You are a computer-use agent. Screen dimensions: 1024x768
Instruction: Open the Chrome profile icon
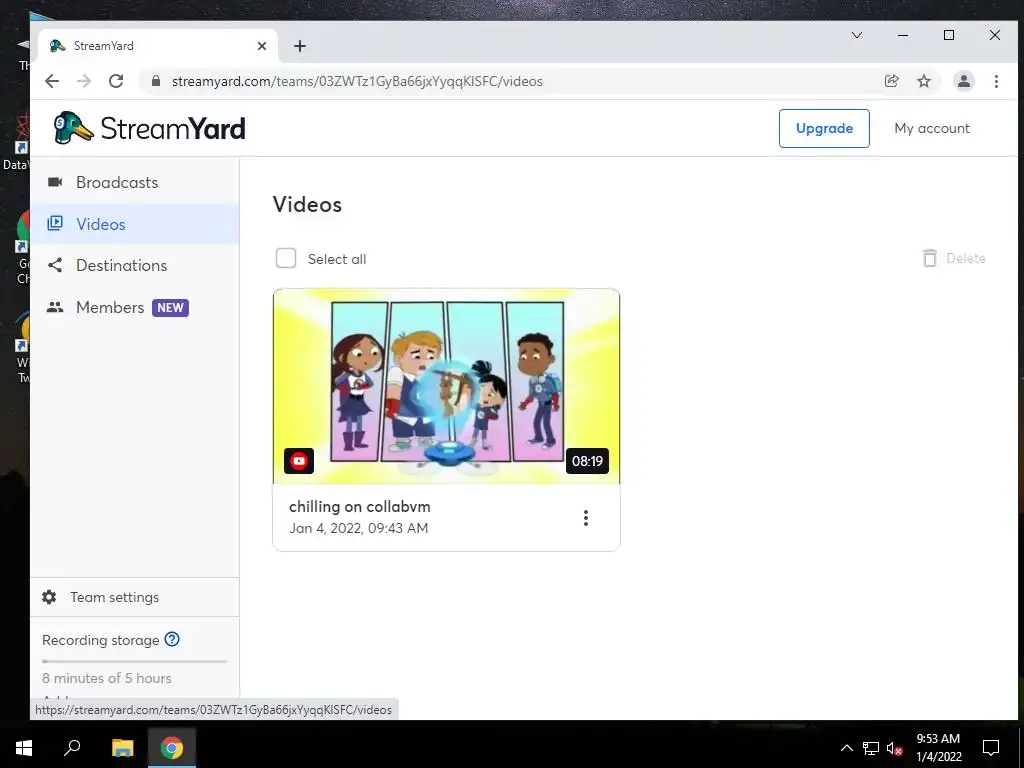(x=963, y=81)
